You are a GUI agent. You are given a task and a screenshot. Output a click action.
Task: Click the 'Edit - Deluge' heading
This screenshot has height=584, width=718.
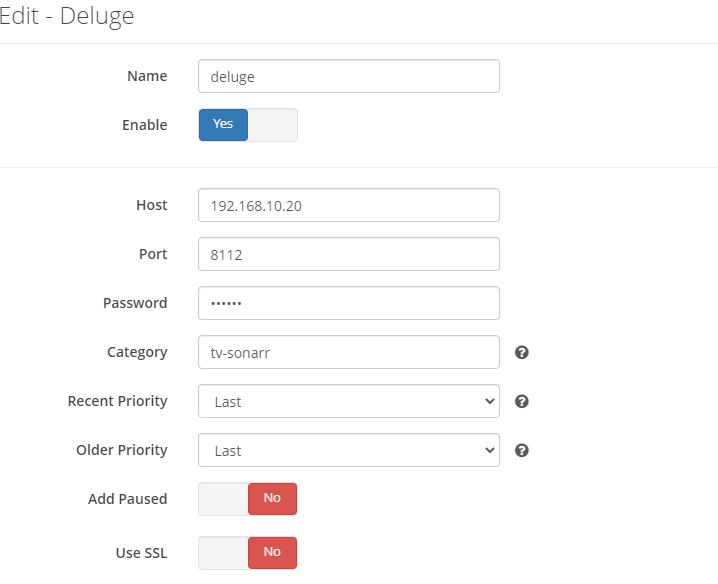click(x=67, y=16)
